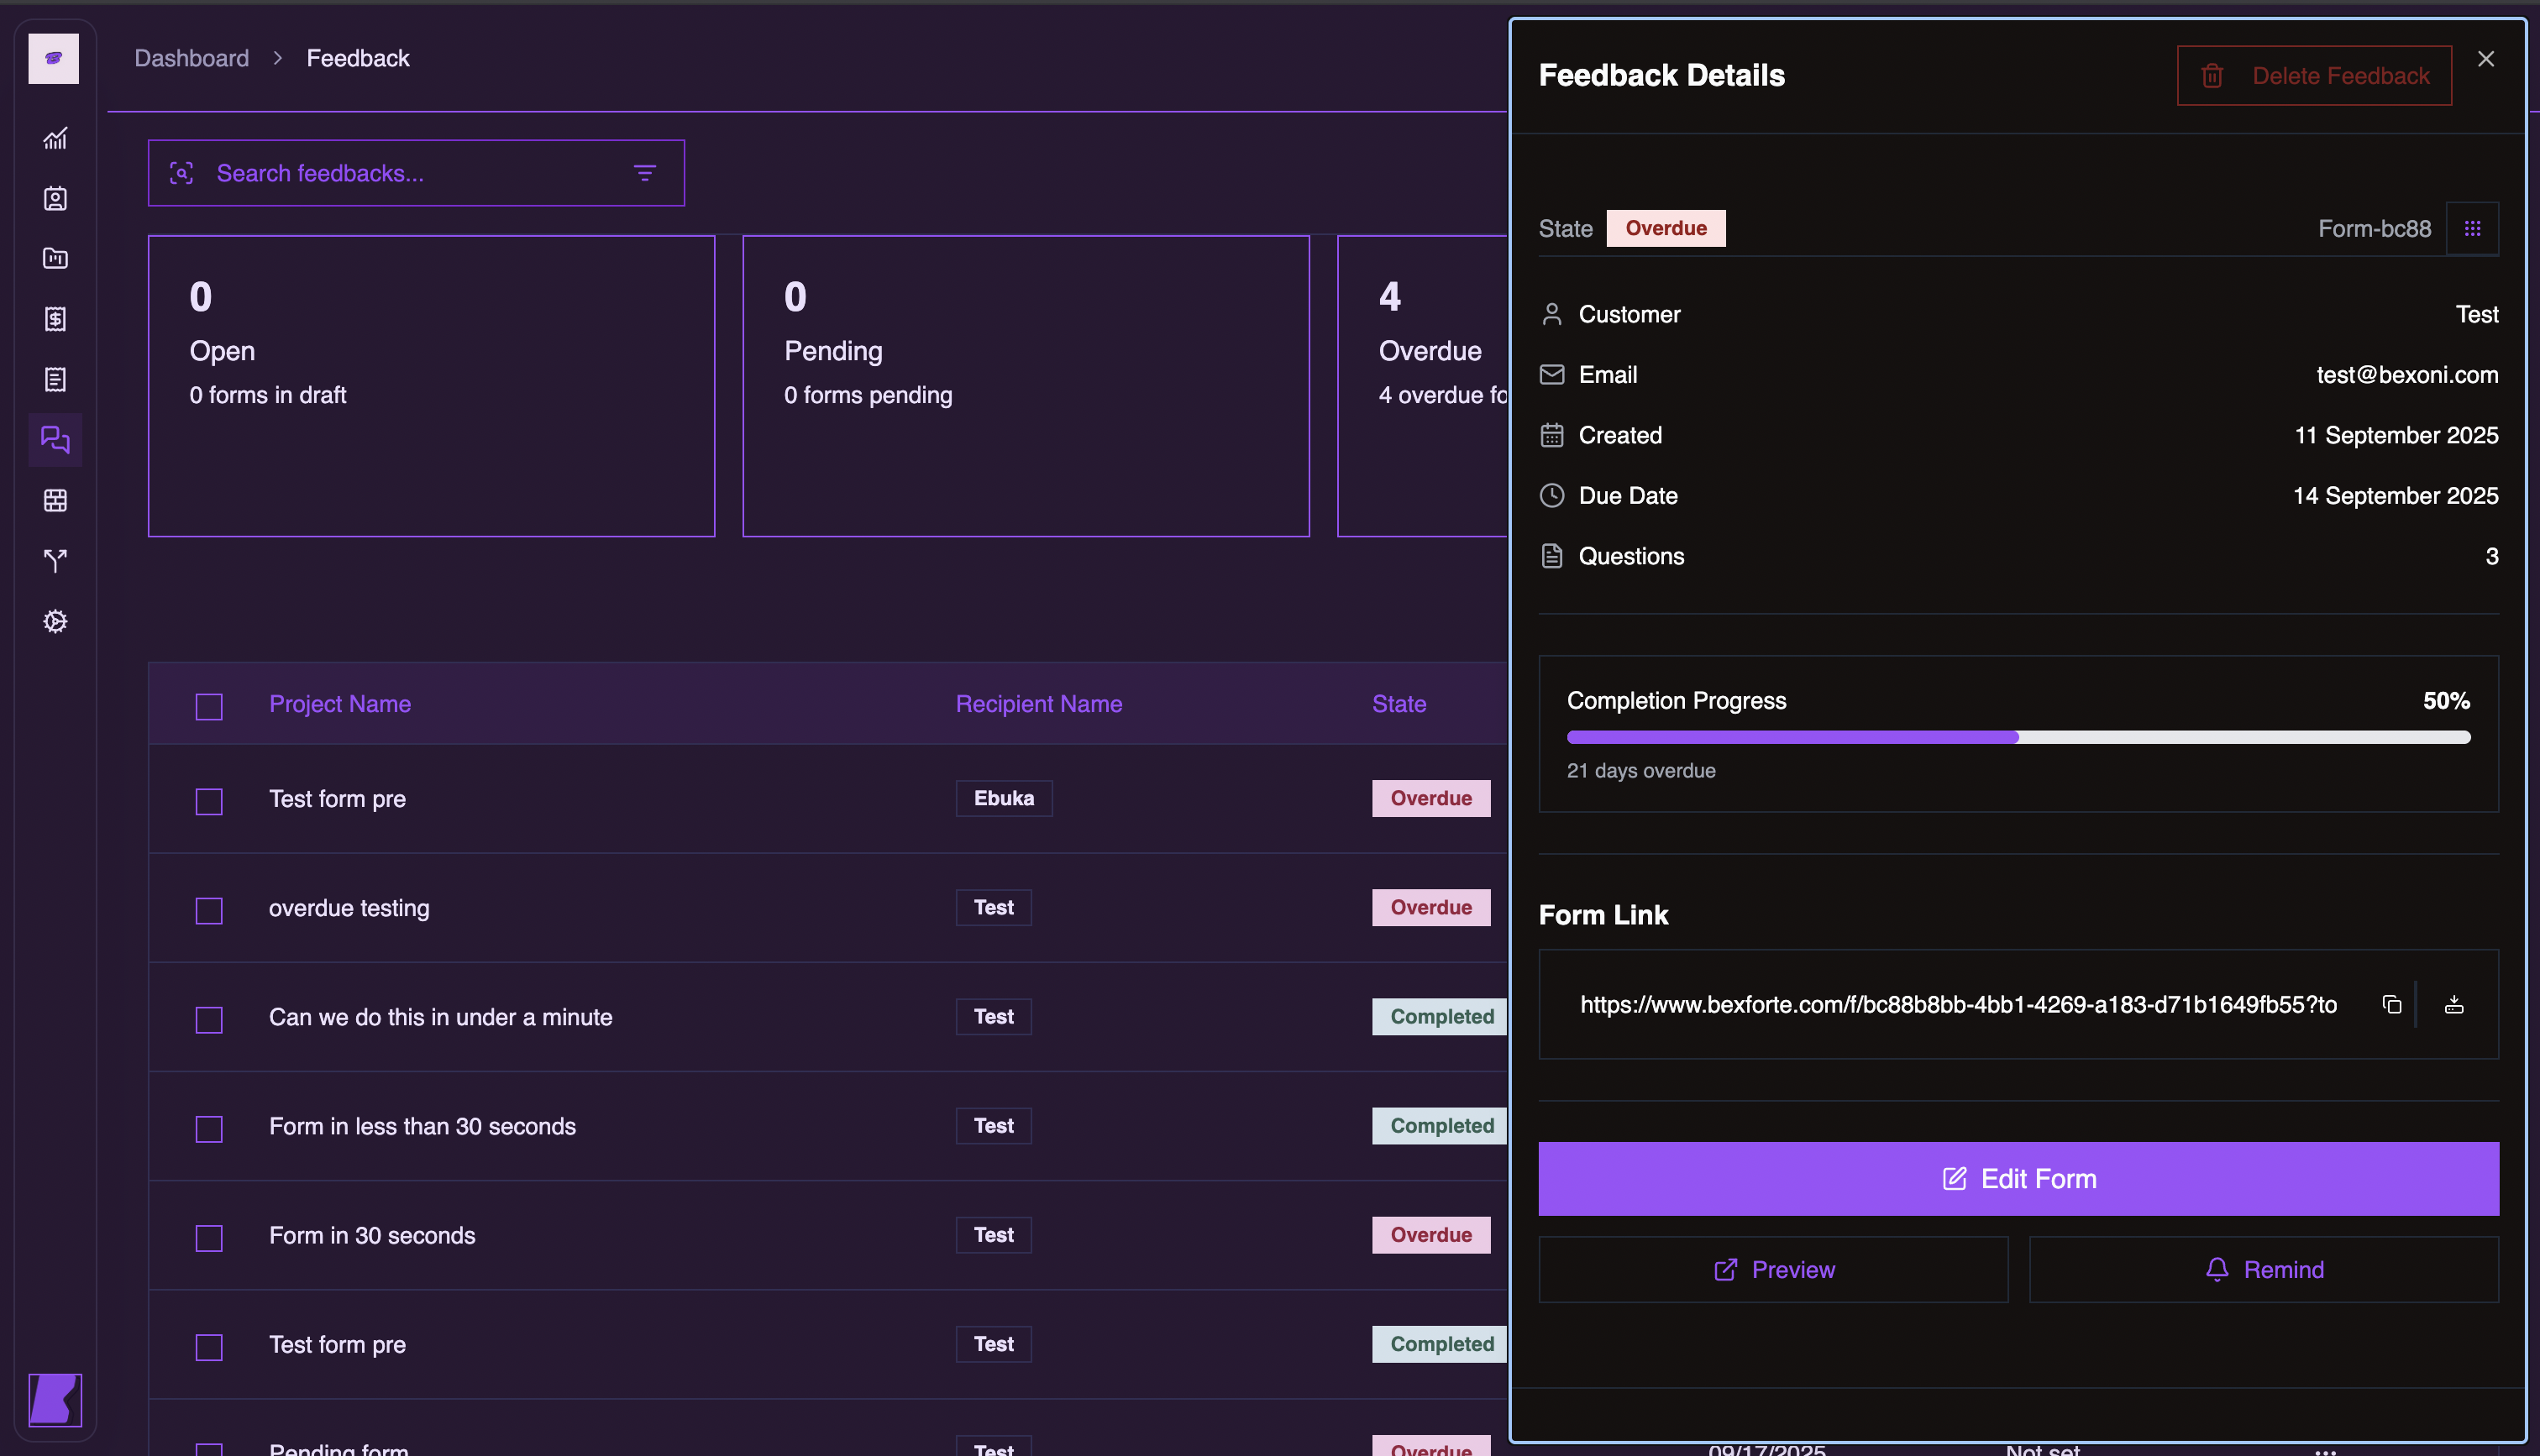Sort by Project Name column header
The image size is (2540, 1456).
coord(340,704)
